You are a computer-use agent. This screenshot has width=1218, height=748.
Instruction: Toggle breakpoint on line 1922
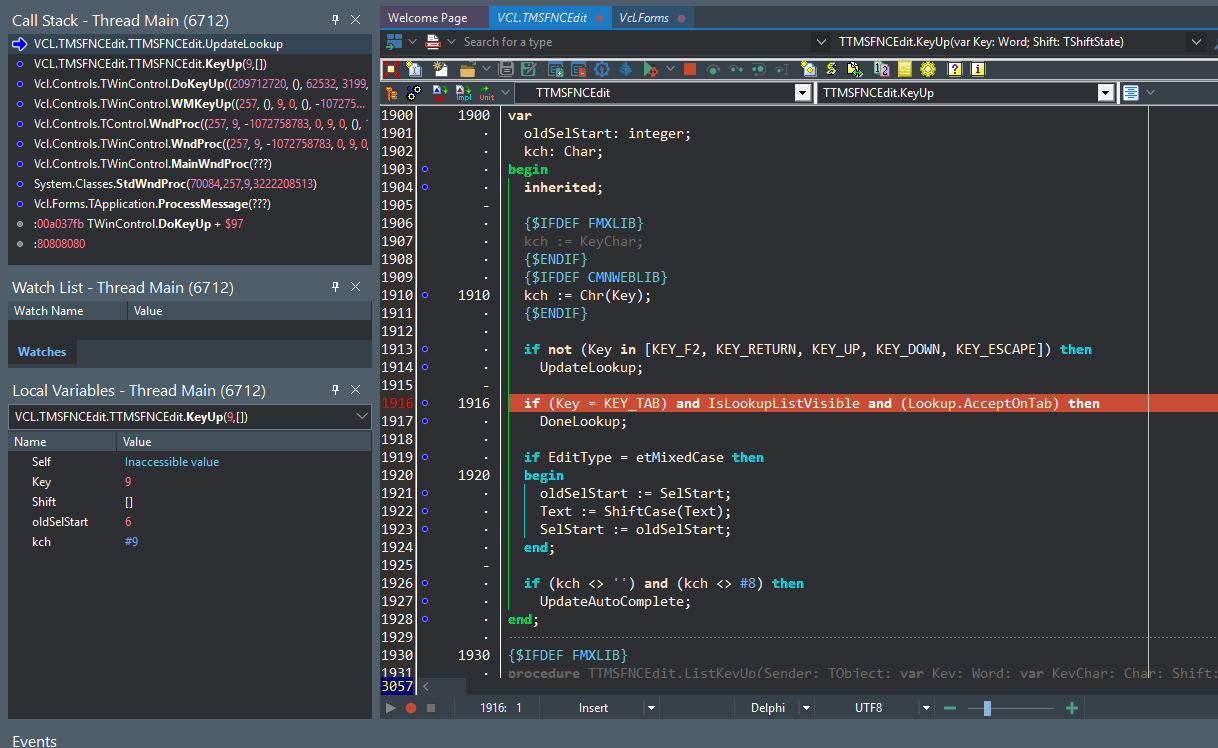click(x=425, y=511)
